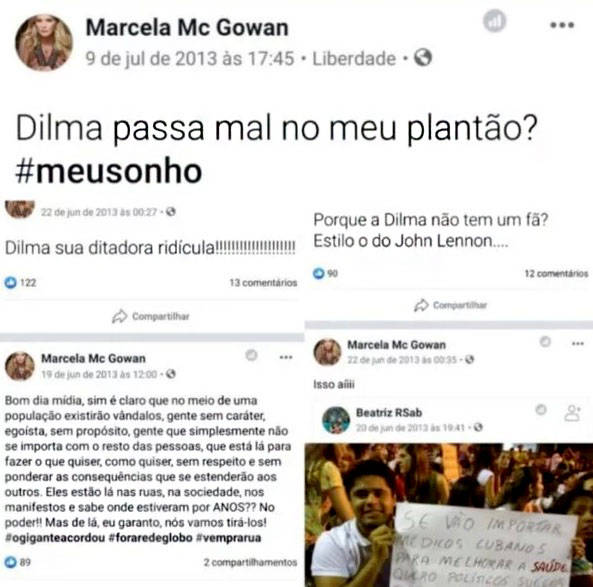
Task: Click Compartilhar under the ditadora post
Action: click(151, 316)
